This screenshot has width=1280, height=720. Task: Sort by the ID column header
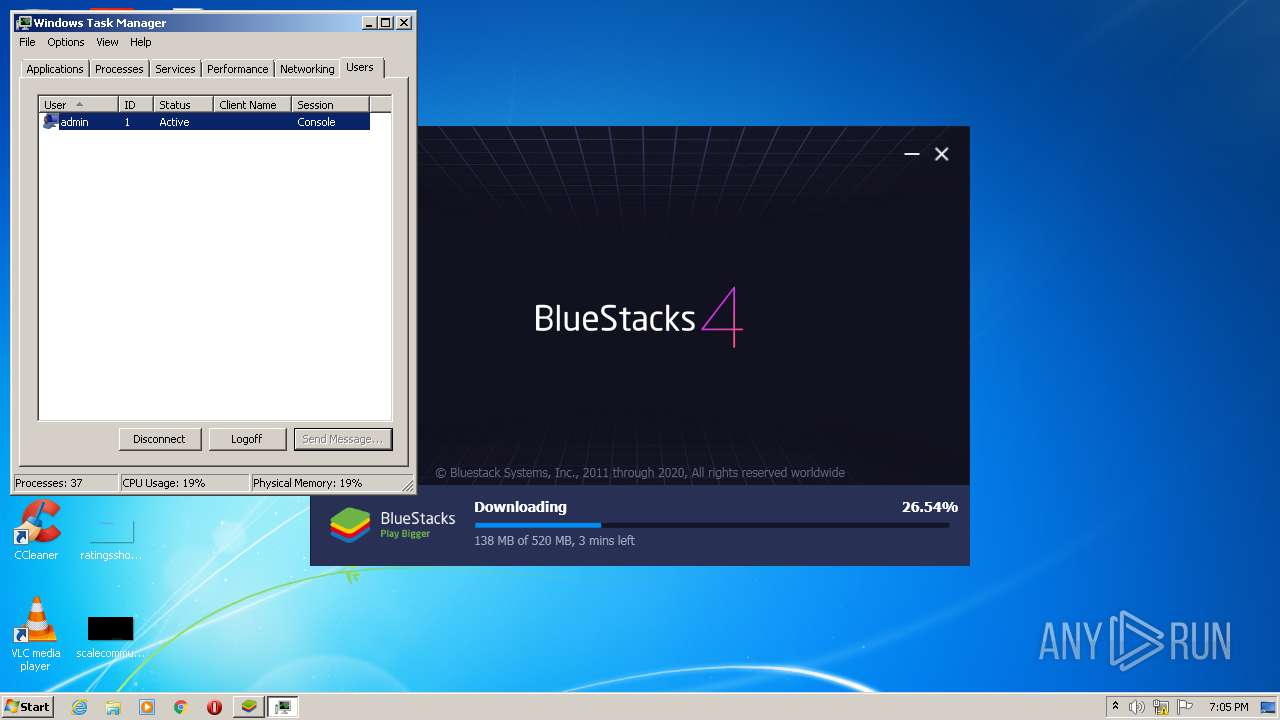[135, 104]
